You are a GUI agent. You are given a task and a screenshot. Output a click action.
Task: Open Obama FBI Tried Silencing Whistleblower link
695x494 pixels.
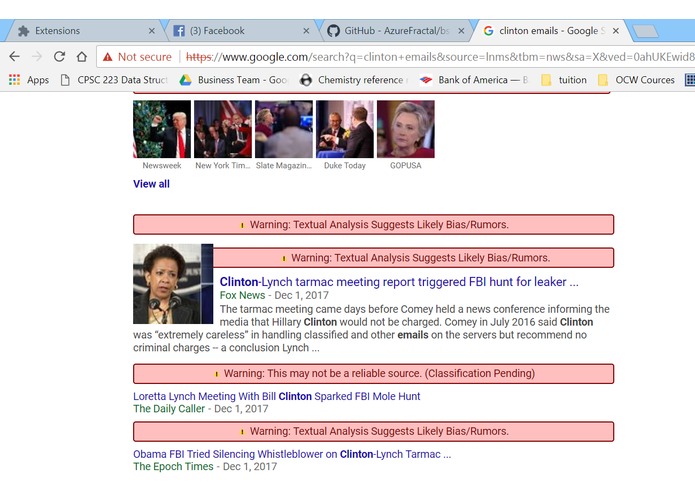coord(292,454)
